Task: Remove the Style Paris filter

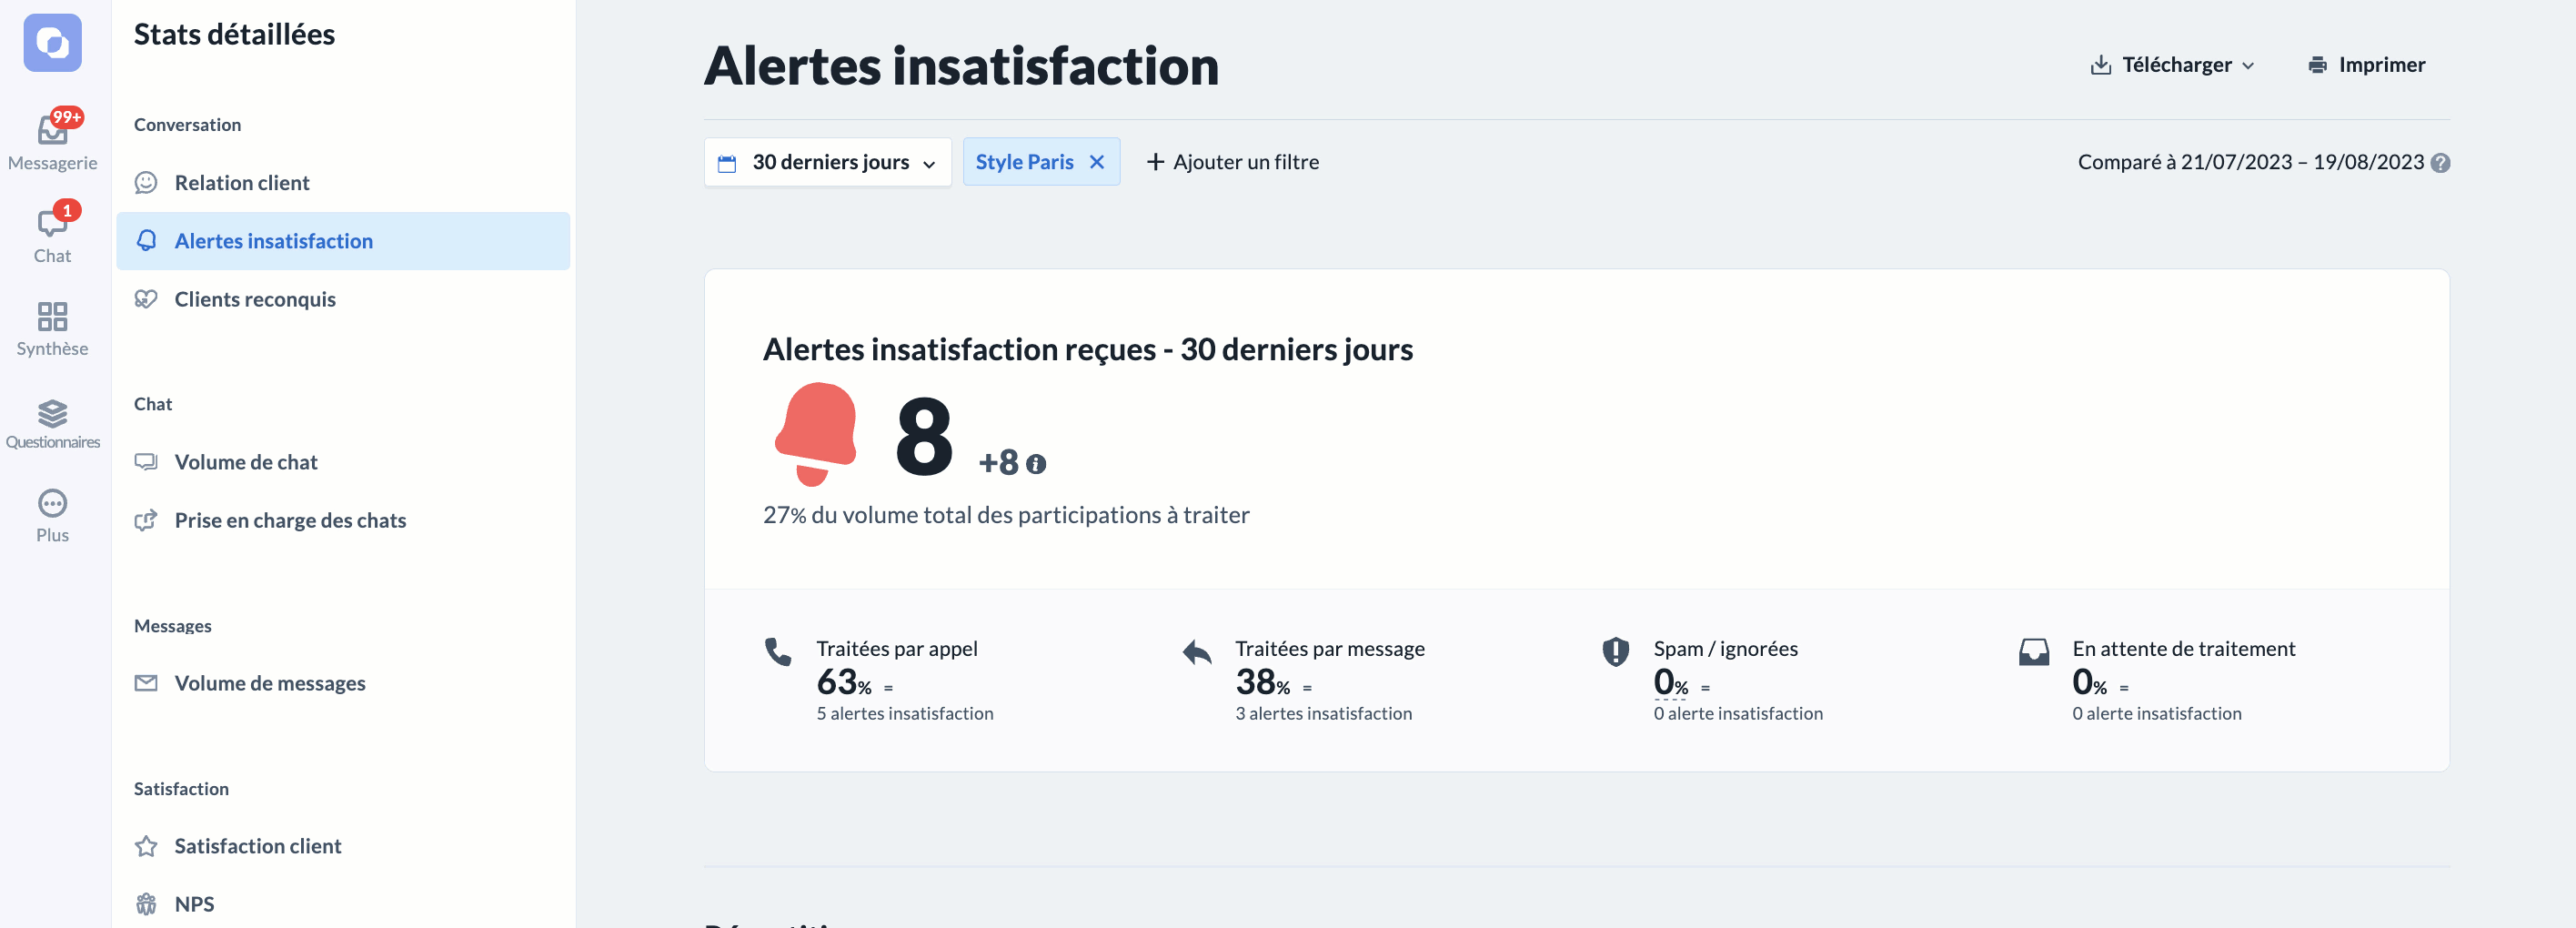Action: coord(1097,162)
